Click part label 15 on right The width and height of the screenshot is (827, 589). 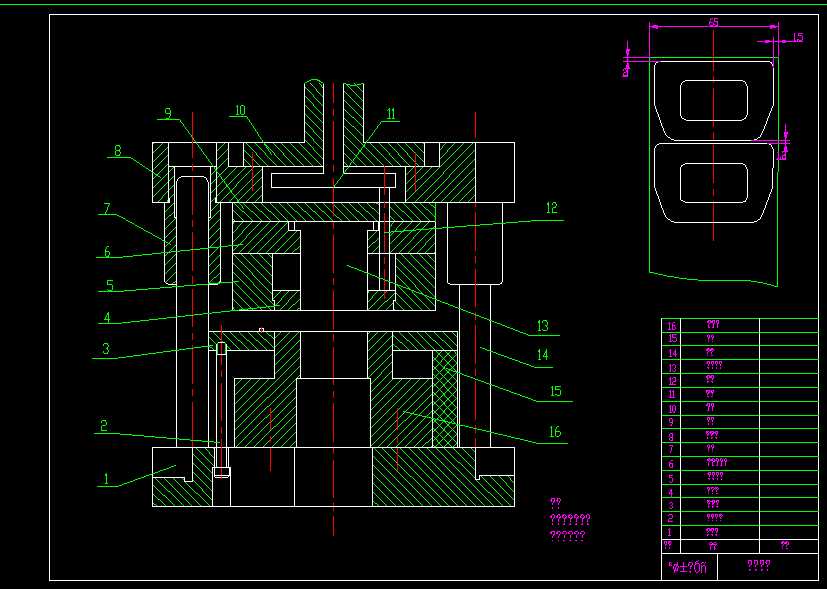click(556, 391)
